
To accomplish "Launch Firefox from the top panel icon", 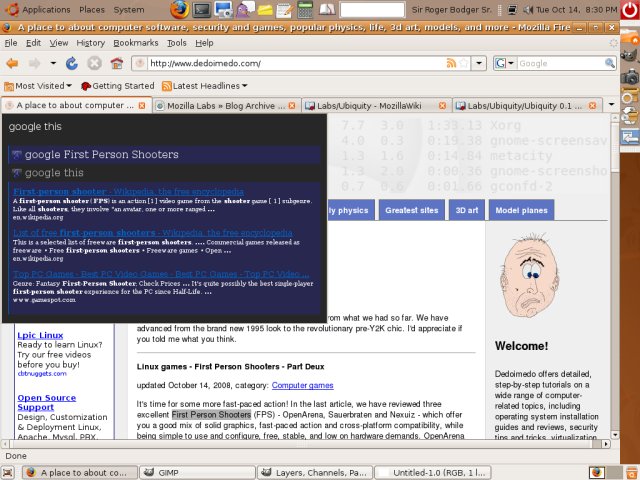I will [x=180, y=9].
